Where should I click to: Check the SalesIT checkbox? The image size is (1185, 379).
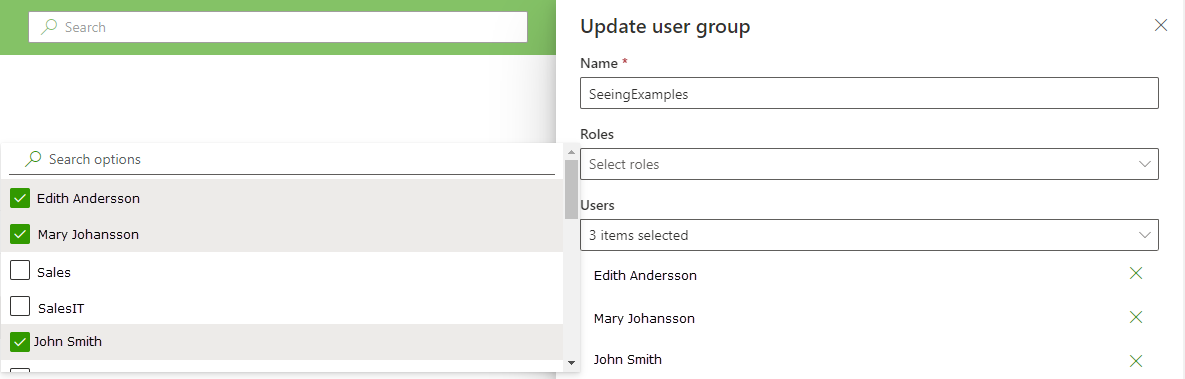pos(20,306)
